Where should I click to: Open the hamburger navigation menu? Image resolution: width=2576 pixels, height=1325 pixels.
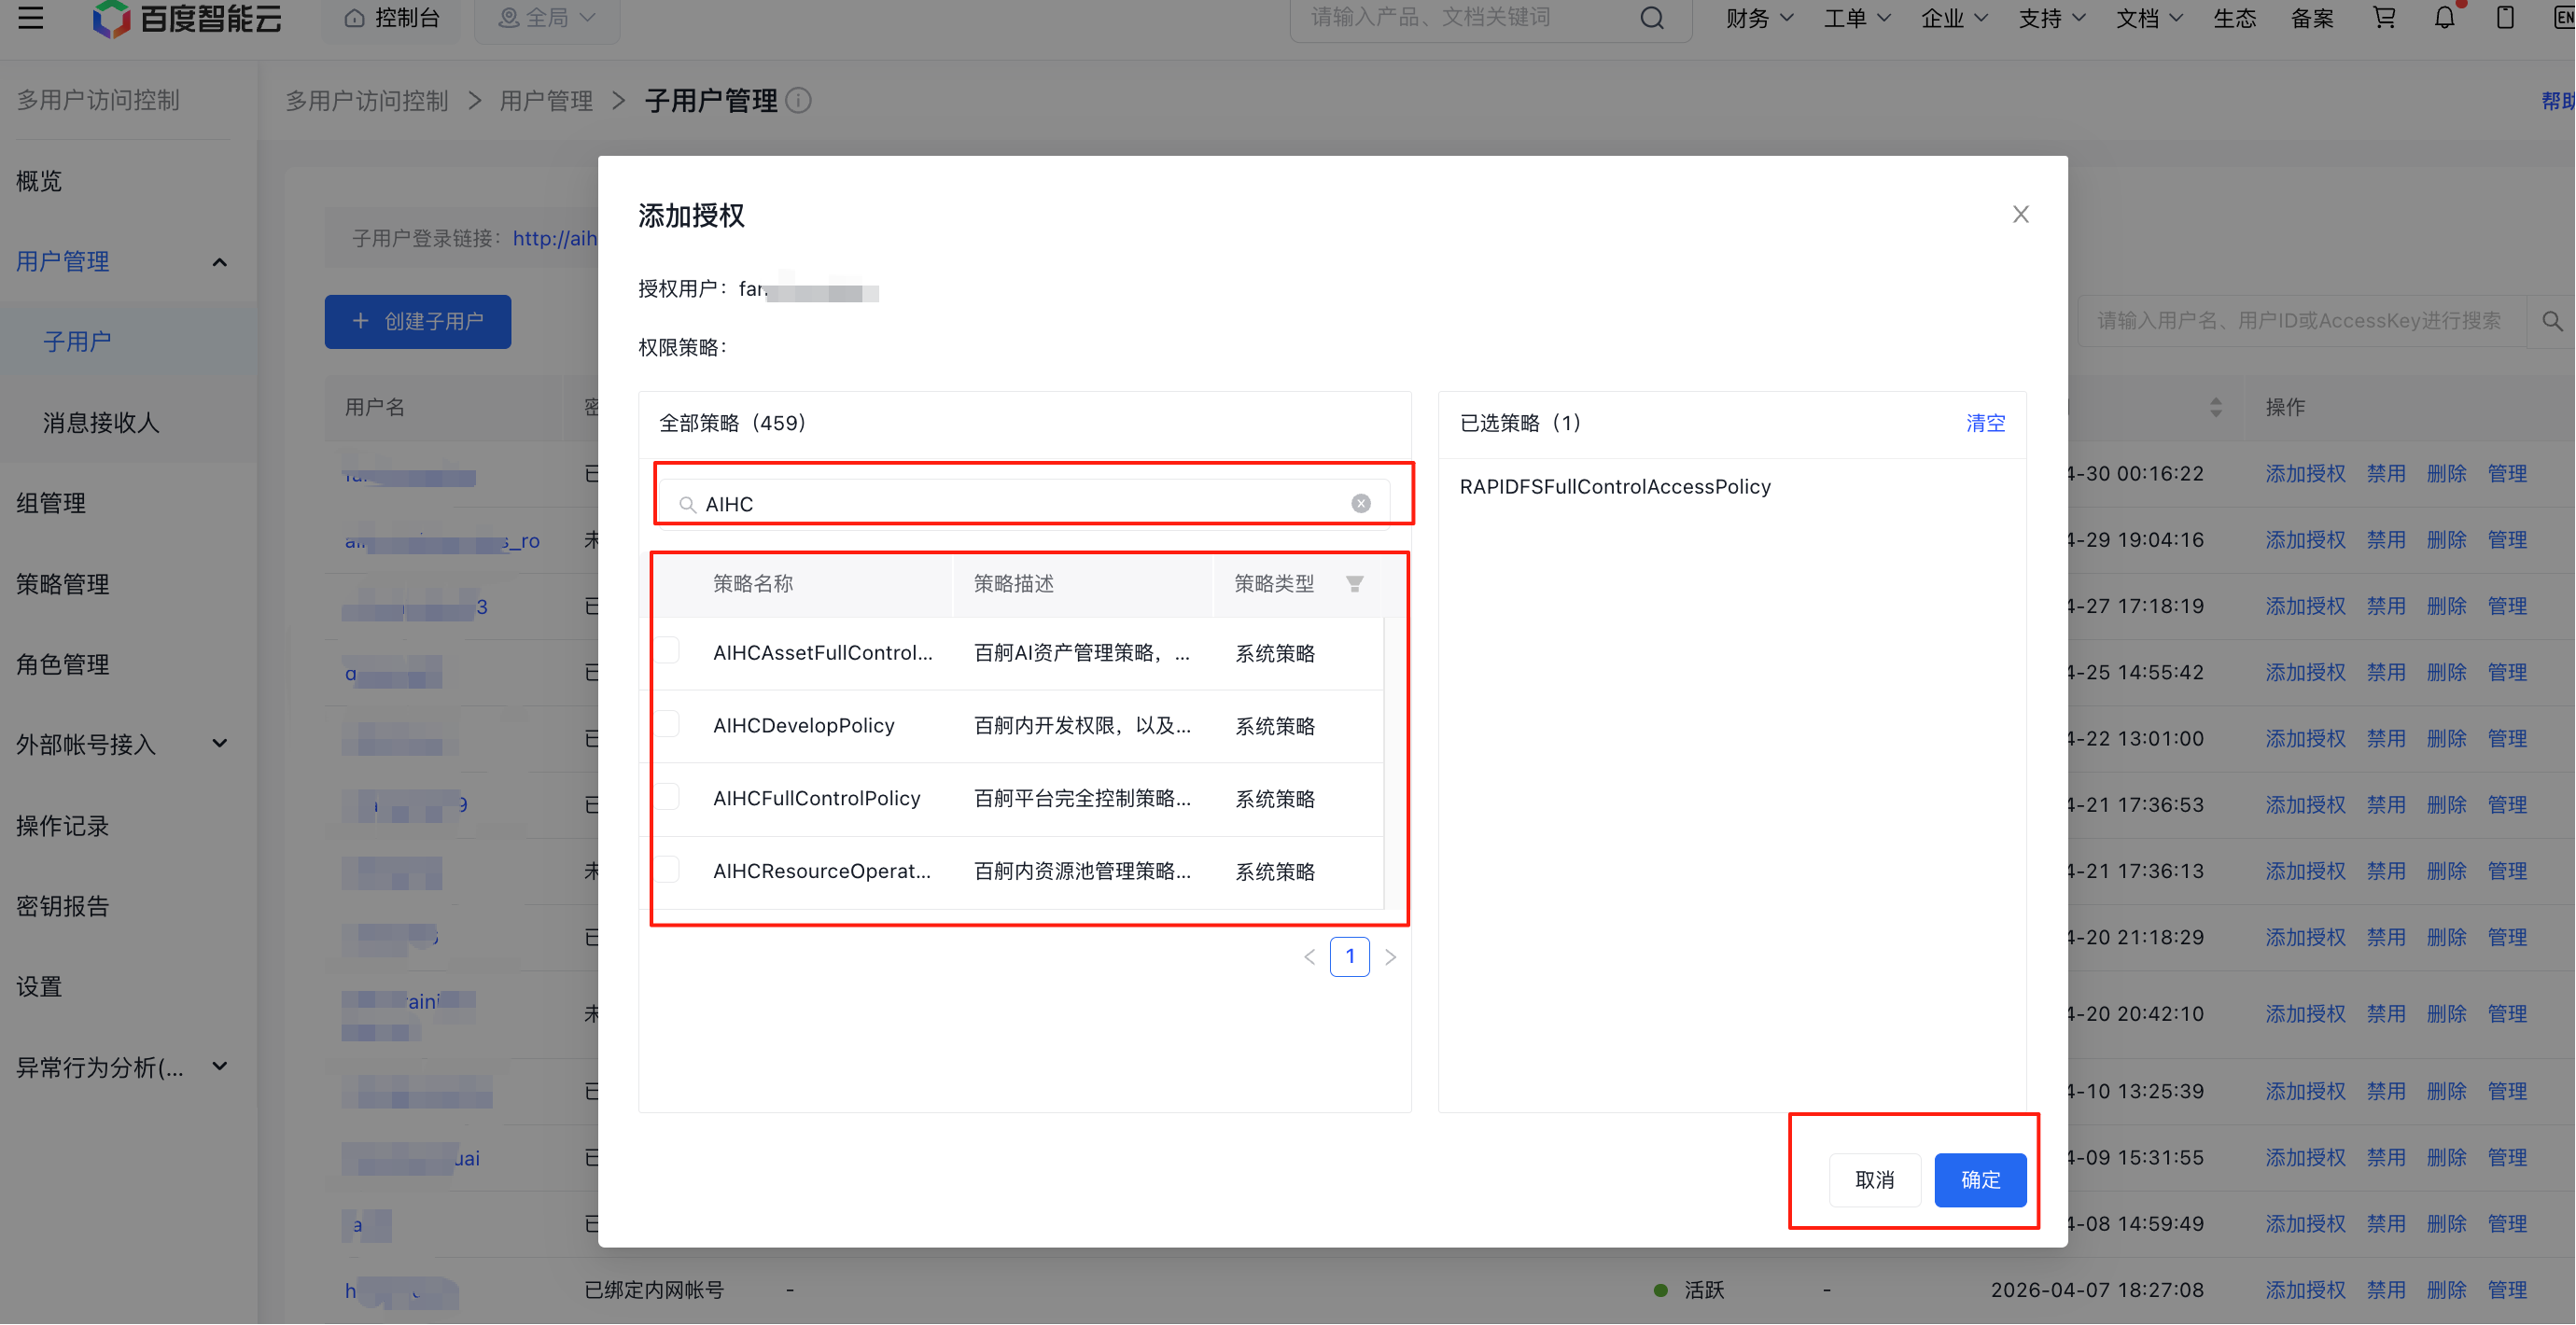click(31, 17)
